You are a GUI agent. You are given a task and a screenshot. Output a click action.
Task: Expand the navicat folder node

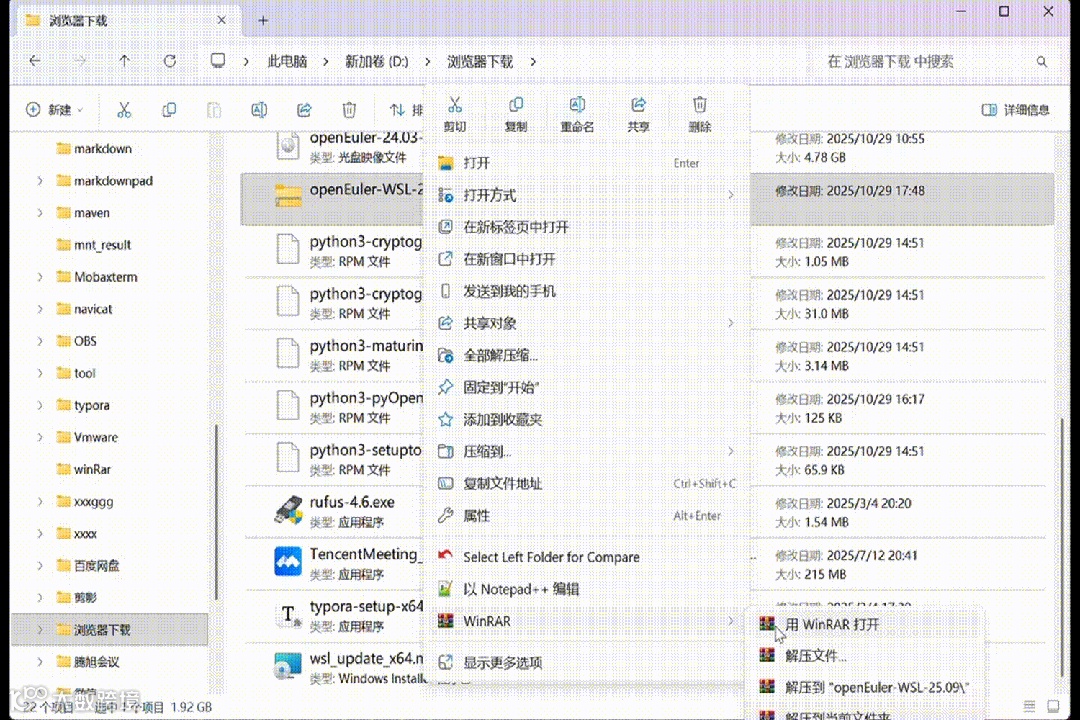40,309
